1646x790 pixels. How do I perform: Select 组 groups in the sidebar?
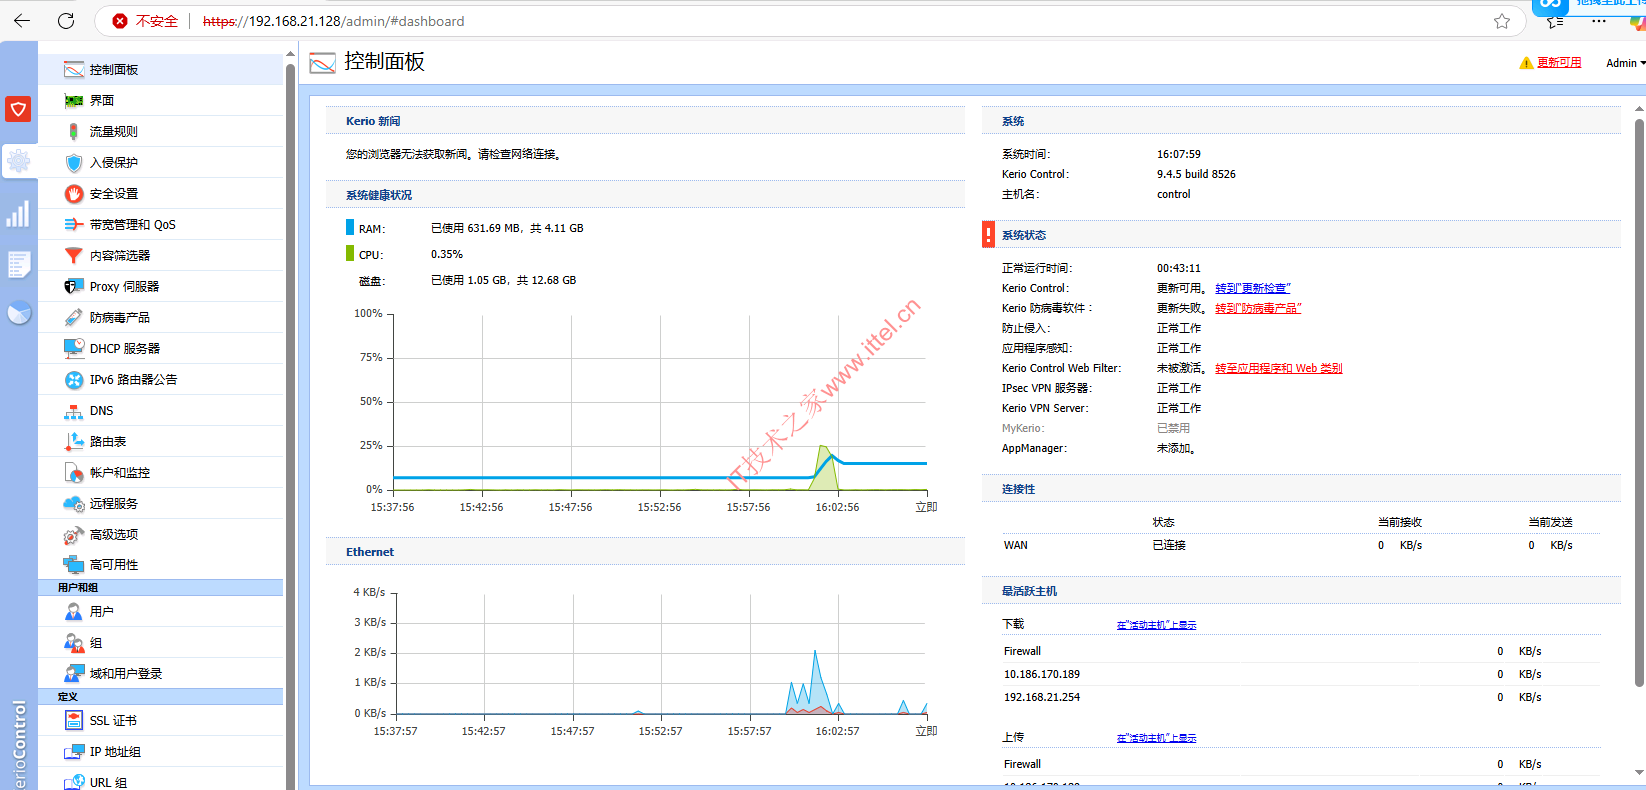pyautogui.click(x=160, y=642)
